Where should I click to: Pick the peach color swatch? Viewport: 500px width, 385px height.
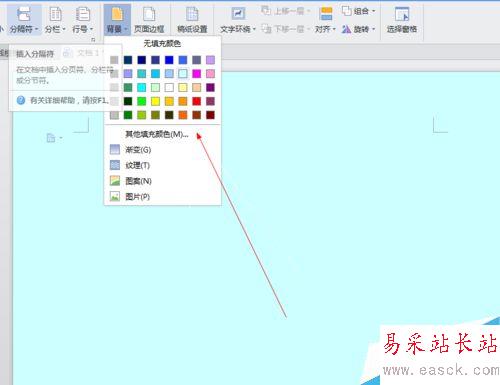pos(196,87)
